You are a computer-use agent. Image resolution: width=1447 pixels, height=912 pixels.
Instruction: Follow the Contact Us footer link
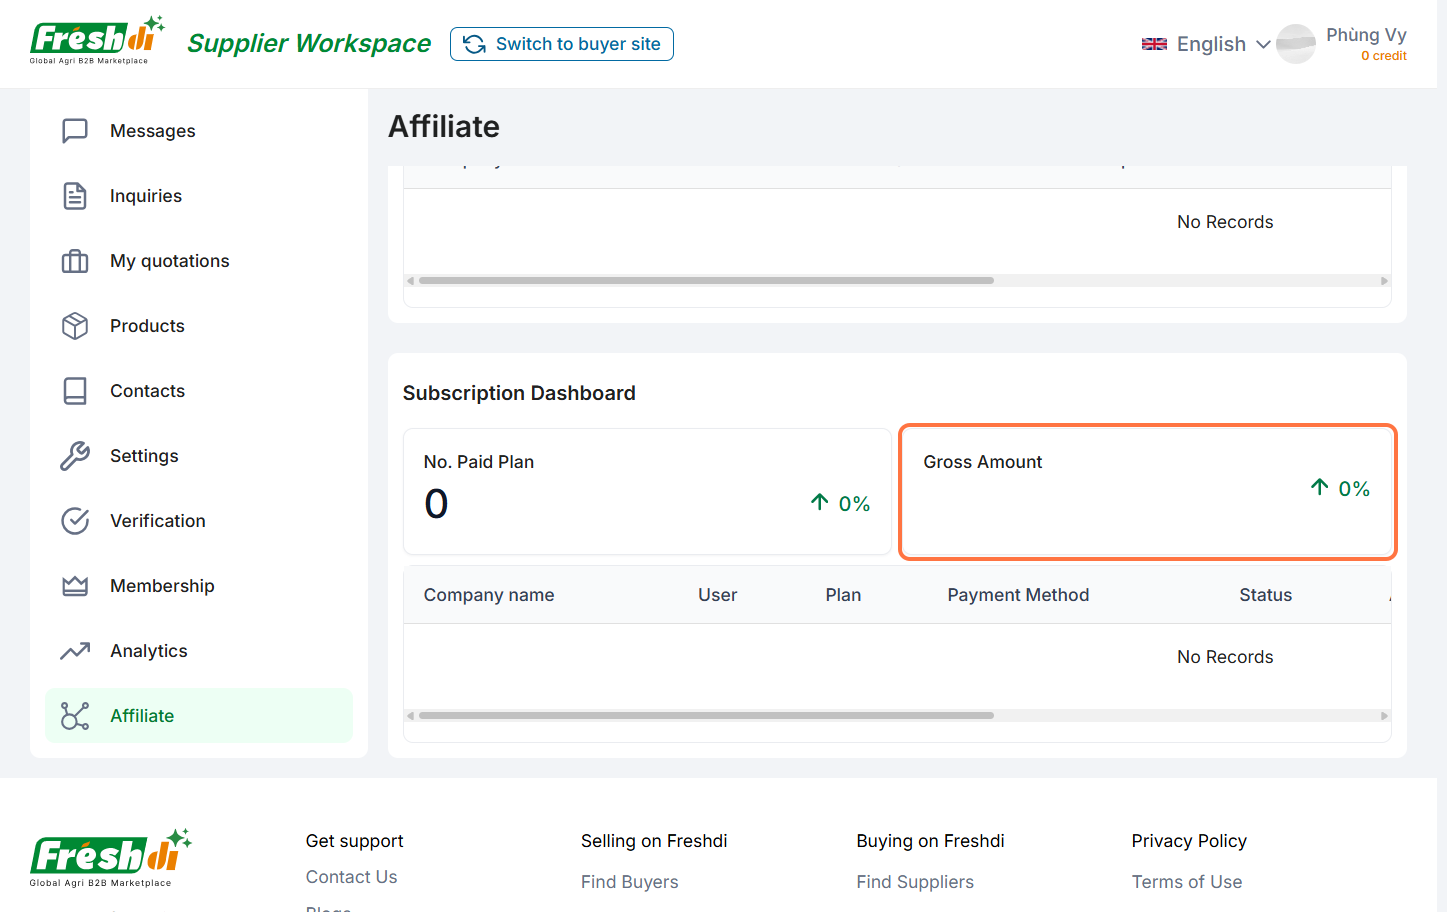[351, 877]
